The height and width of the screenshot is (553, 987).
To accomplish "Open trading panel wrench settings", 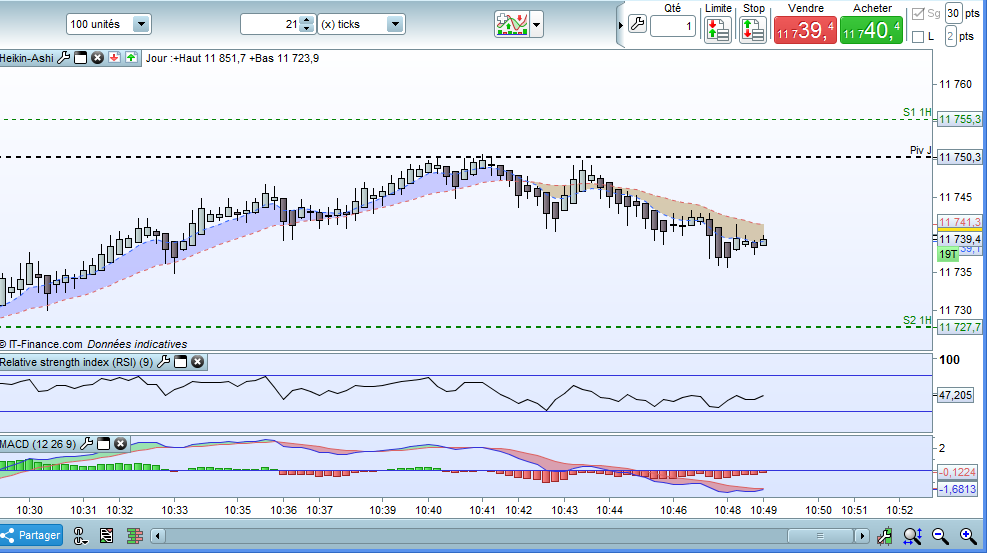I will click(638, 25).
